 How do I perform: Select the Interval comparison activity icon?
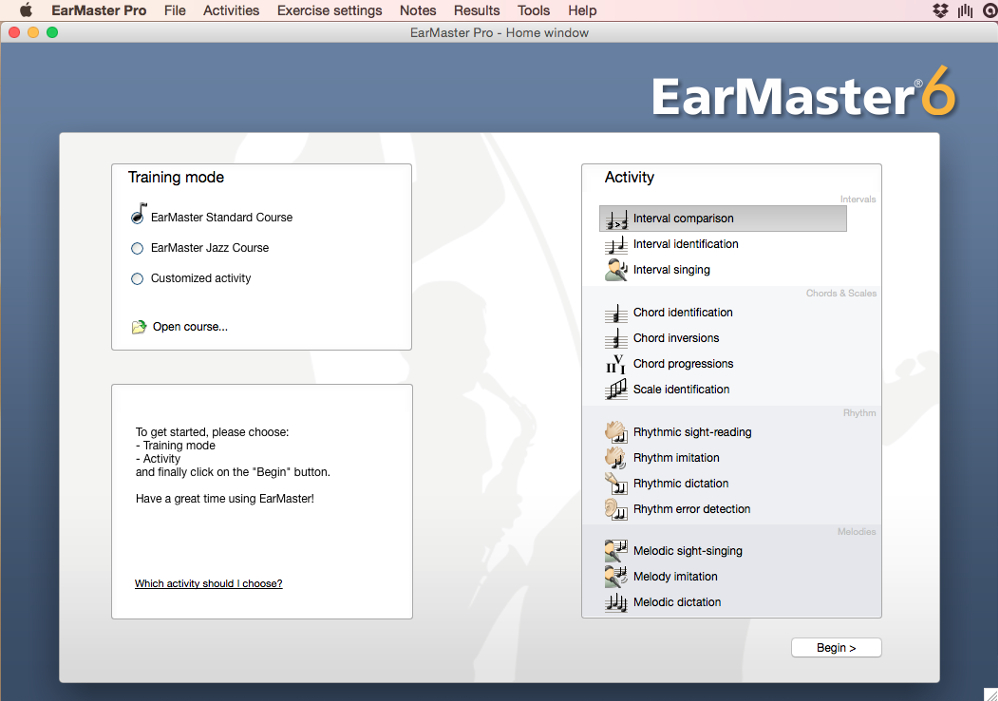tap(616, 218)
